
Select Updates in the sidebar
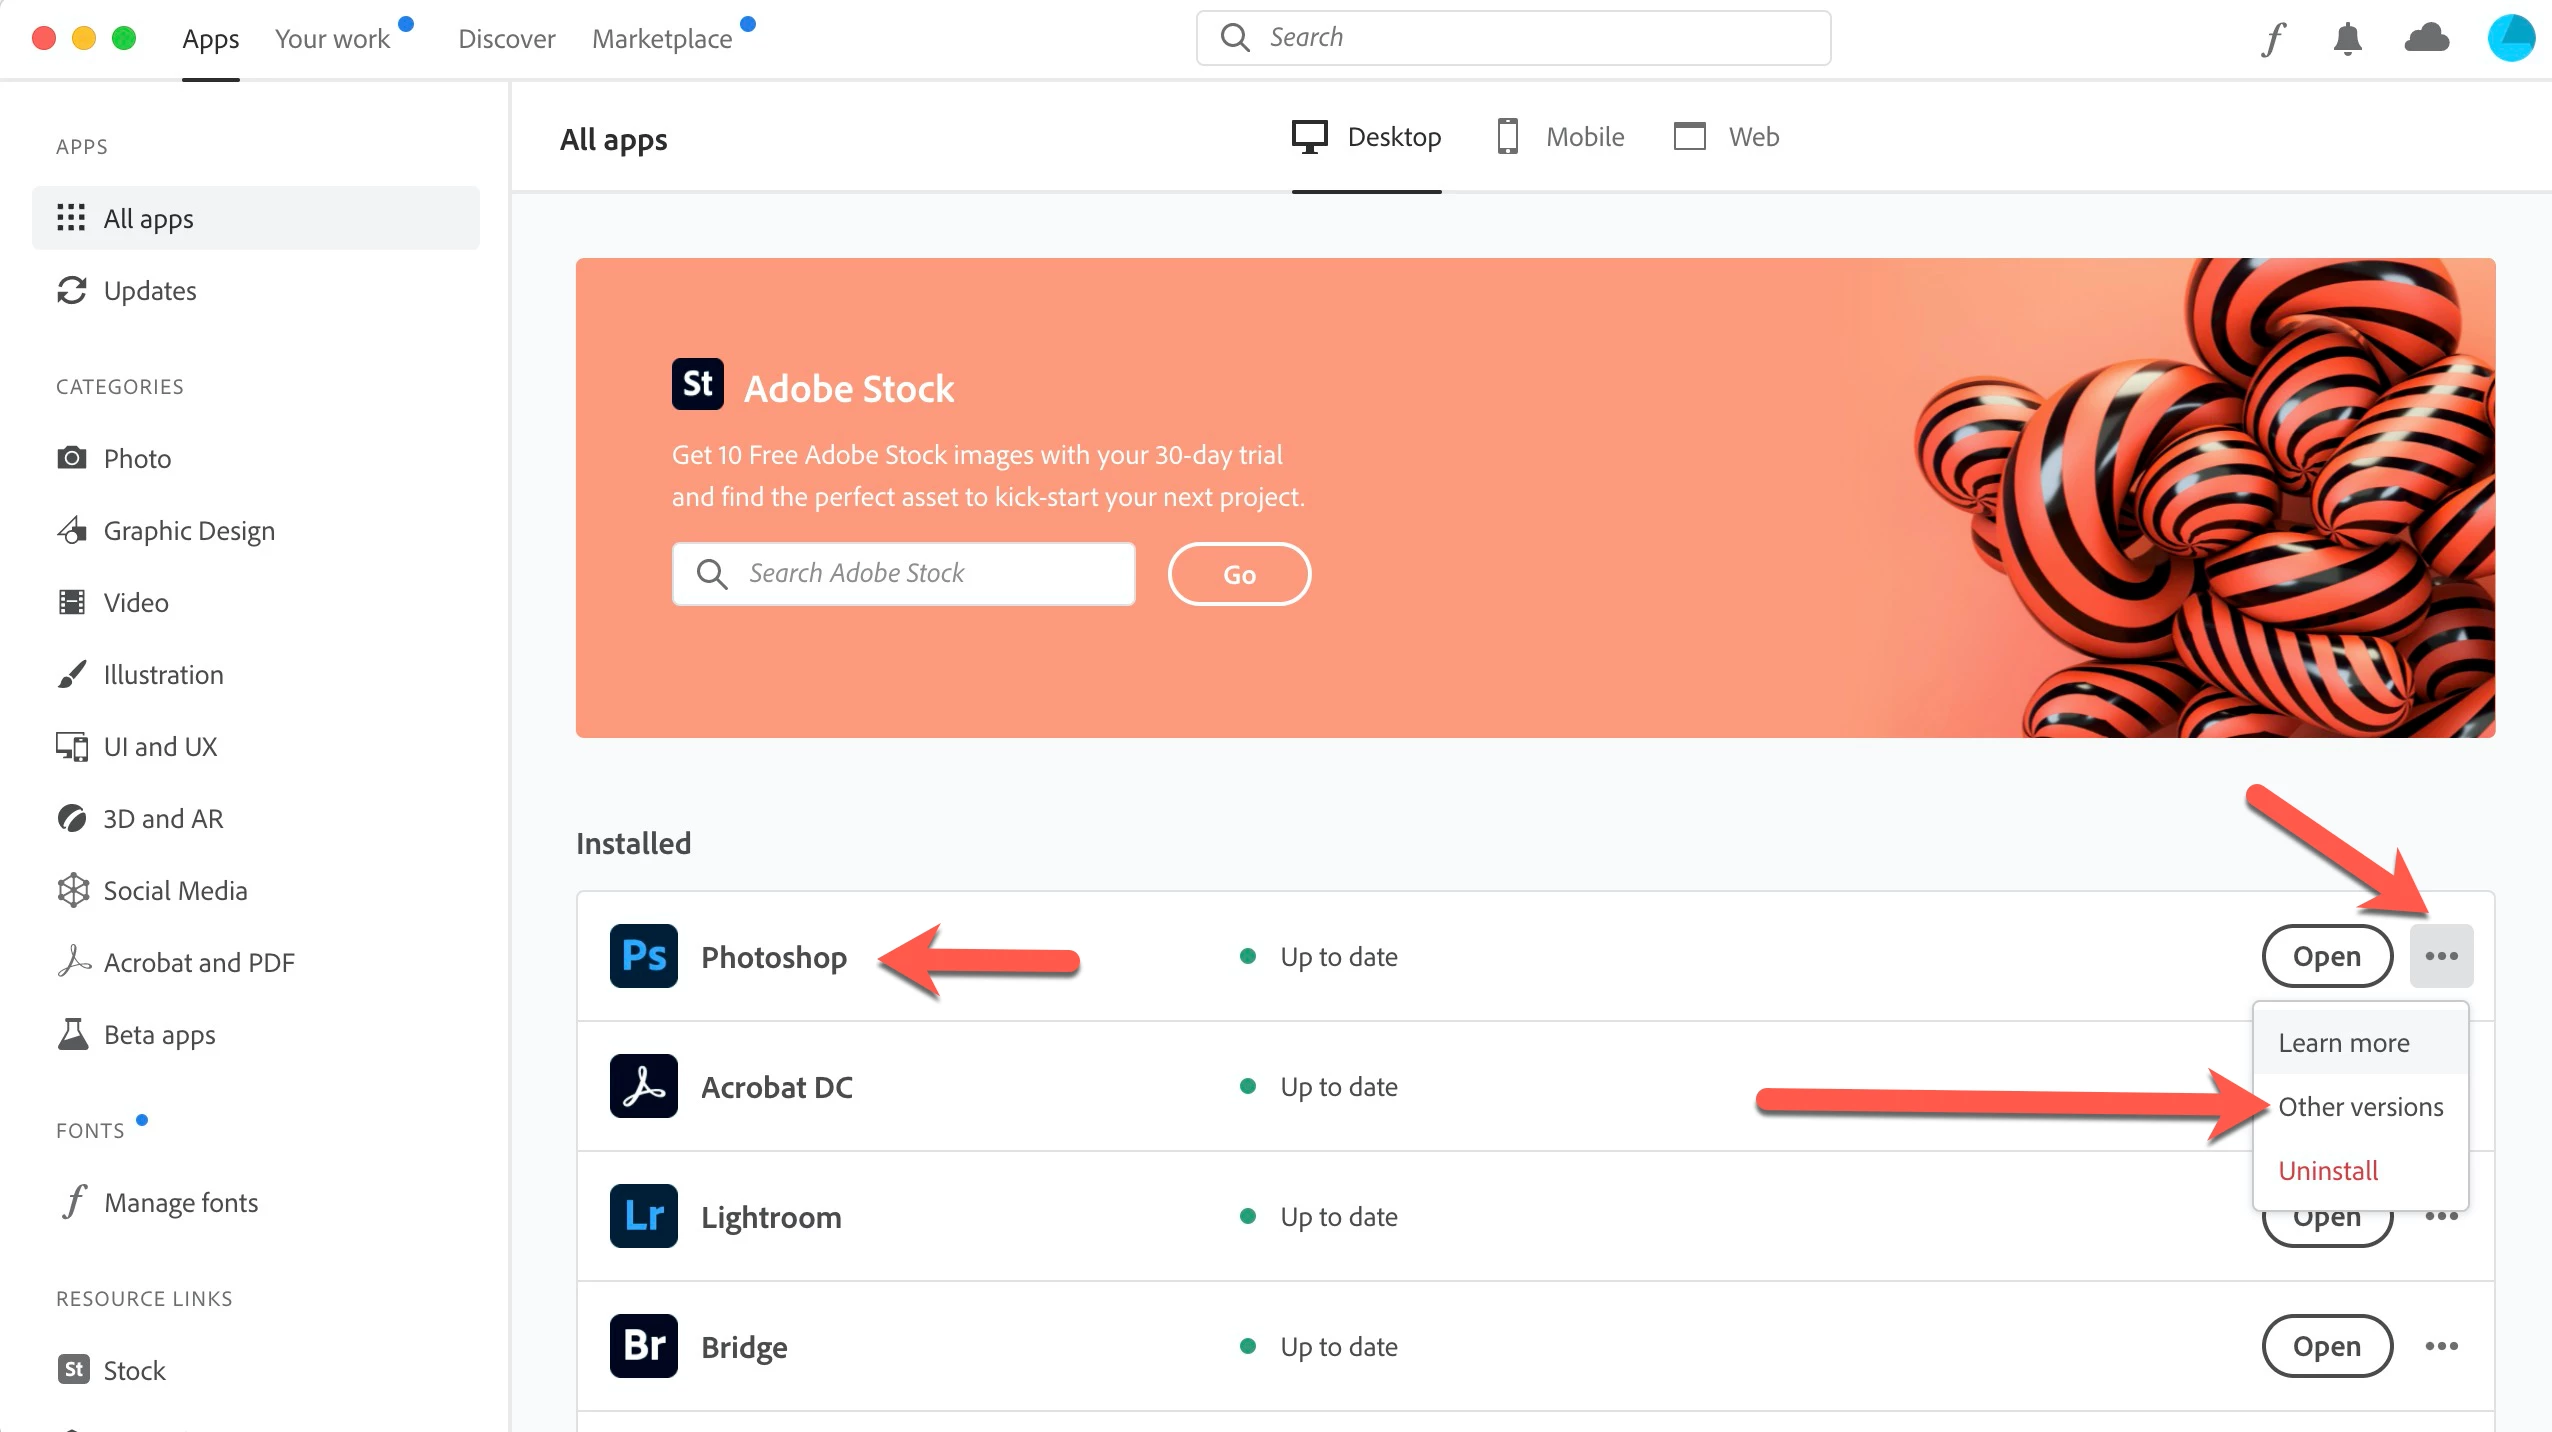coord(150,291)
